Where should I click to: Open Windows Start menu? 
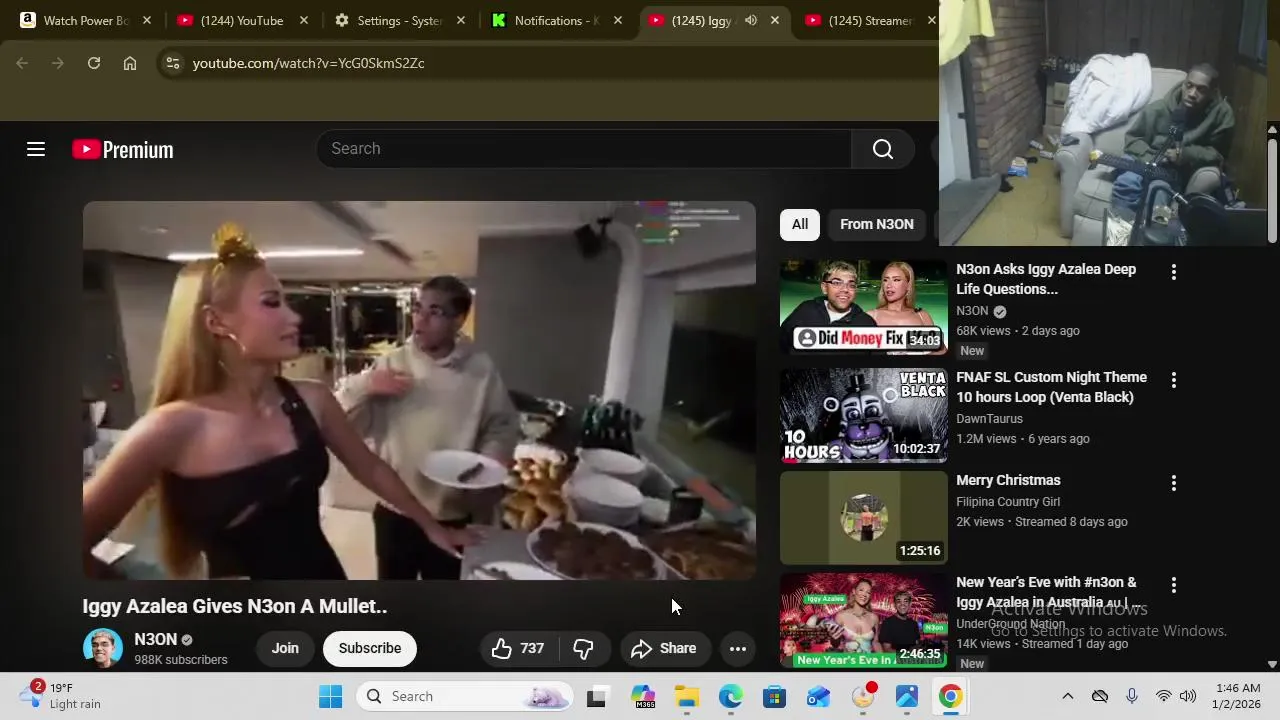coord(330,696)
